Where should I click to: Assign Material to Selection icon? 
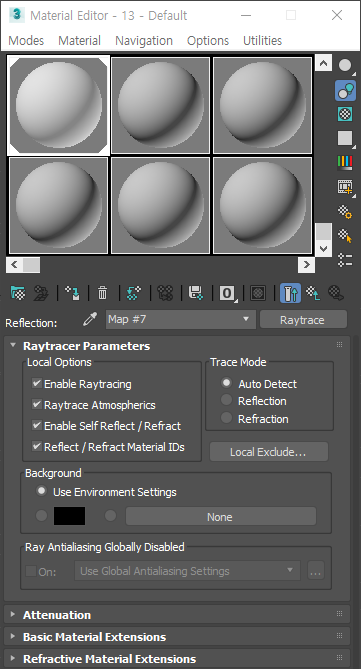(x=72, y=293)
